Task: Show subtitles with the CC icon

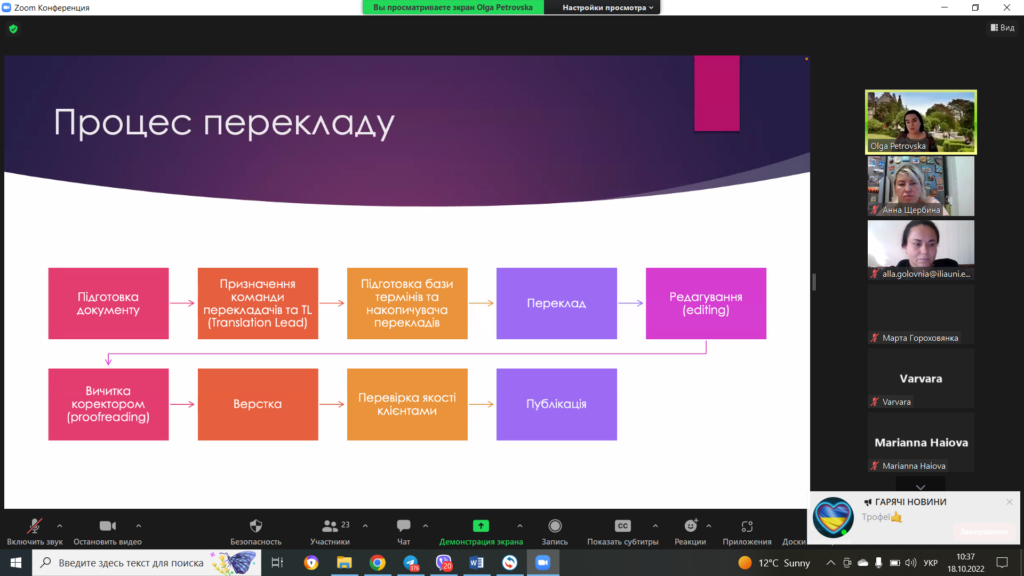Action: pyautogui.click(x=622, y=526)
